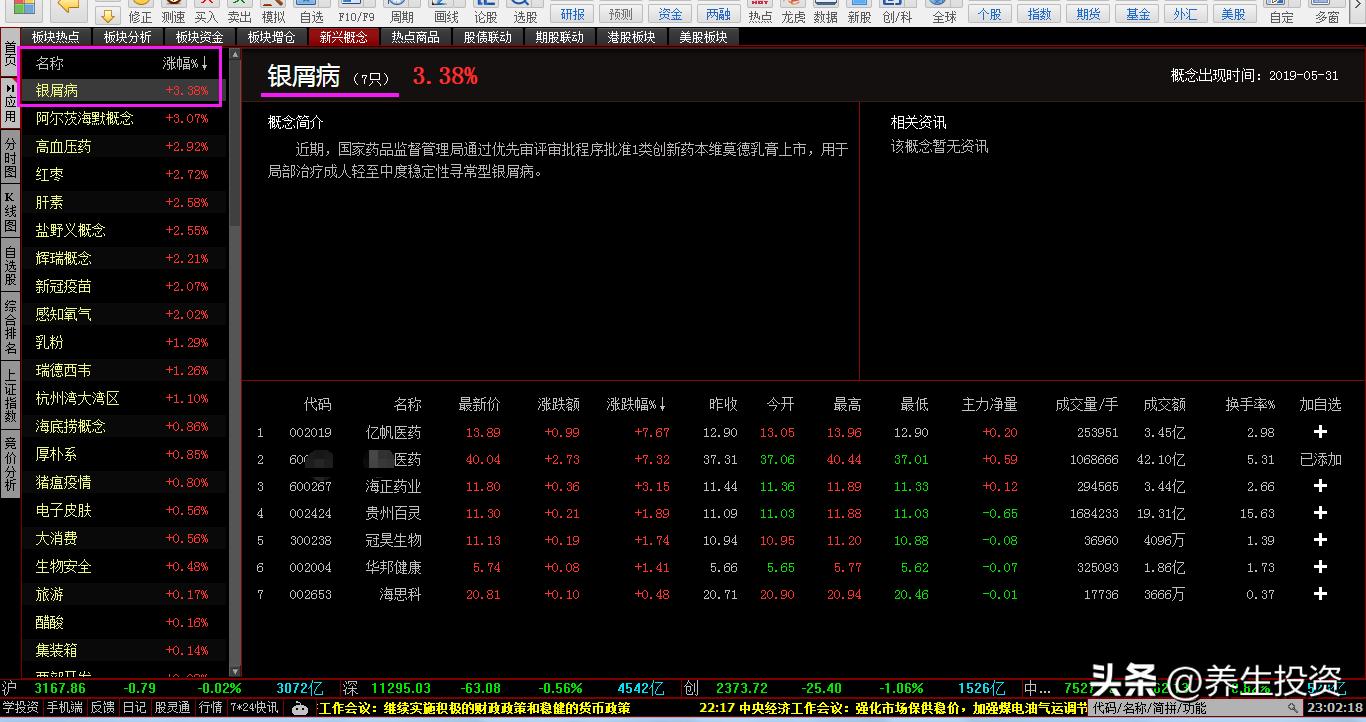Select 新冠疫苗 concept row

124,286
